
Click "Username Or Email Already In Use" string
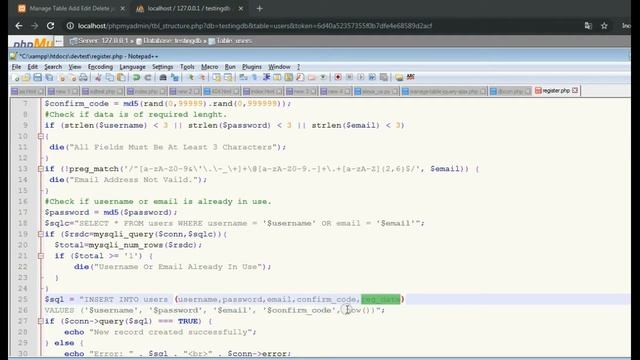(x=178, y=267)
